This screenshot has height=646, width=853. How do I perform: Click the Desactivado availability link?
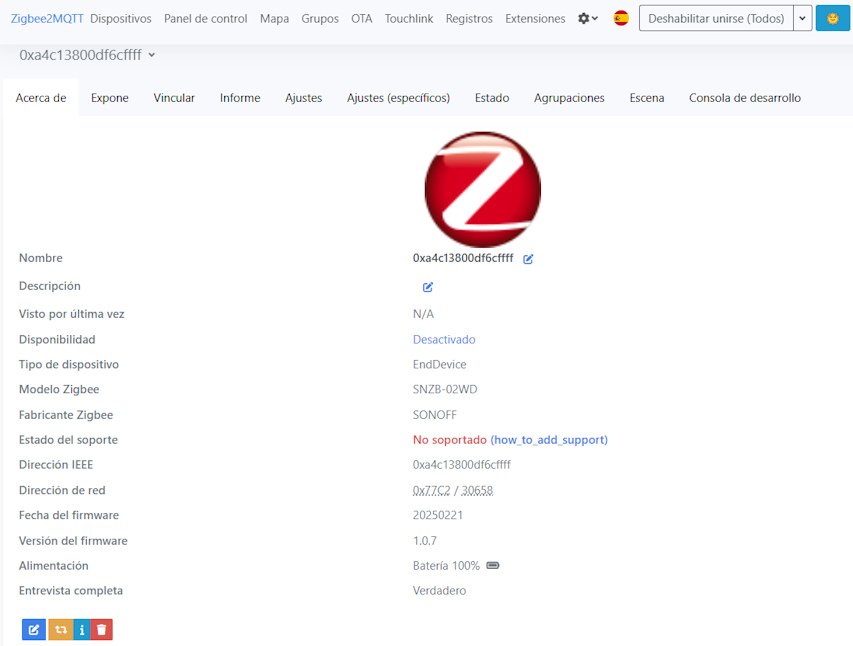point(444,340)
